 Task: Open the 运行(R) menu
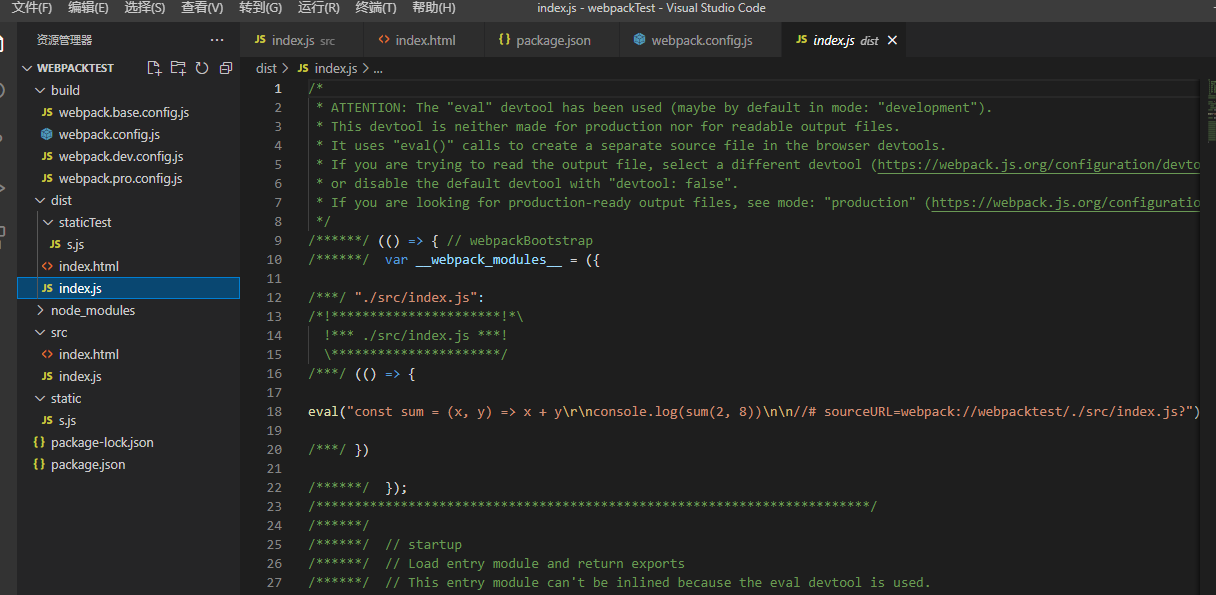pyautogui.click(x=319, y=8)
